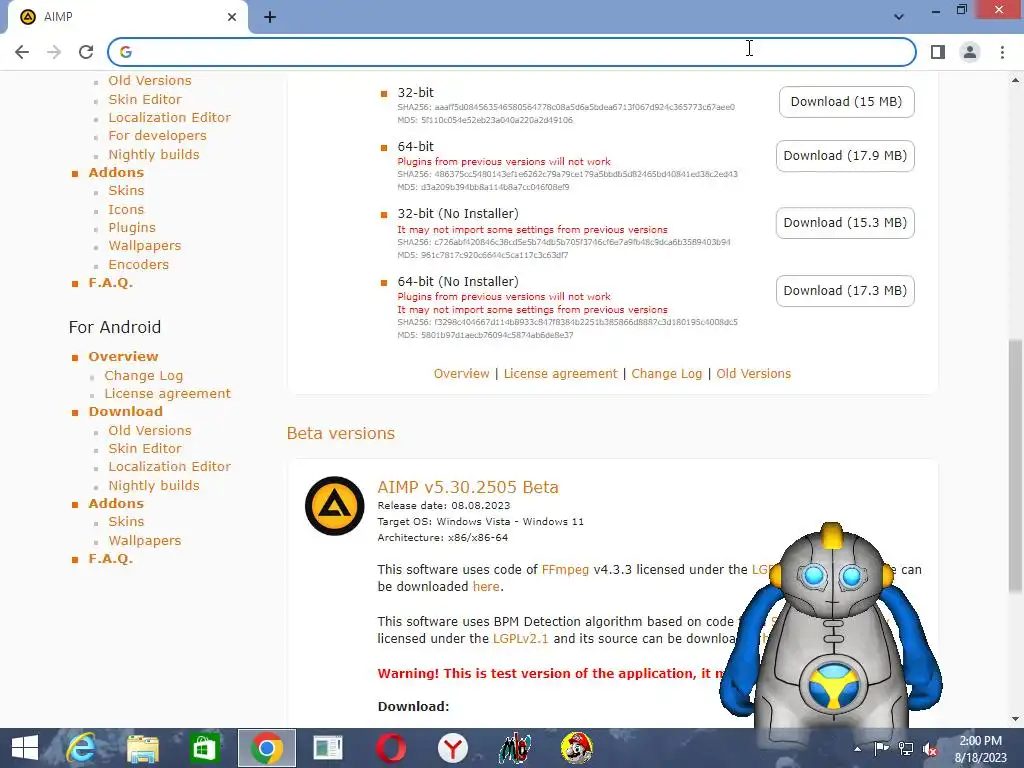Click the browser forward arrow

[x=54, y=52]
